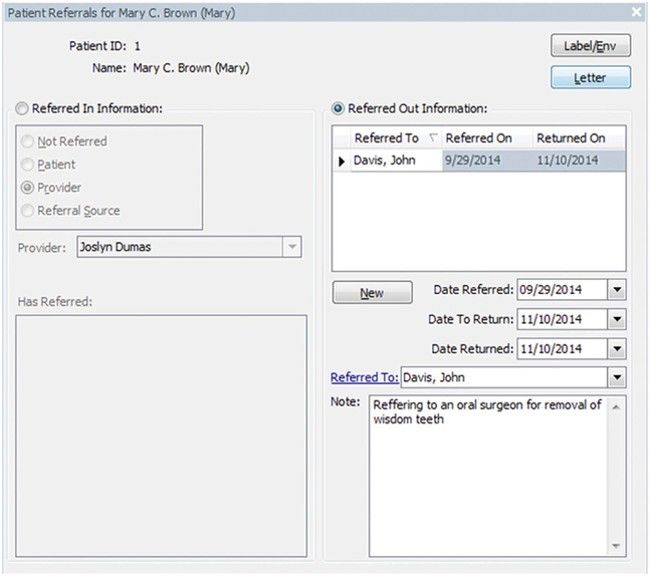Open the Provider dropdown list

[291, 247]
